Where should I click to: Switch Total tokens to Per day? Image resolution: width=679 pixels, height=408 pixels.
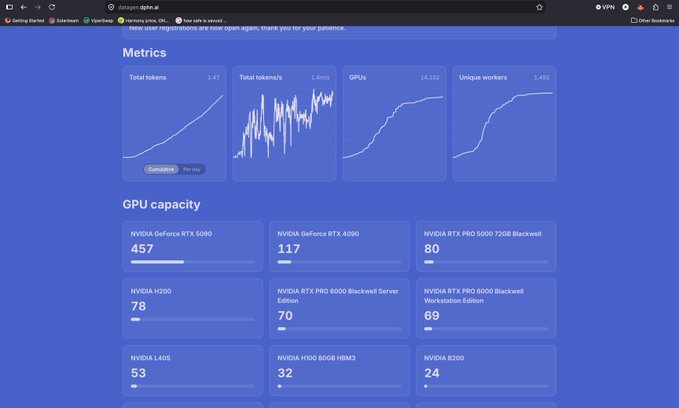coord(192,169)
